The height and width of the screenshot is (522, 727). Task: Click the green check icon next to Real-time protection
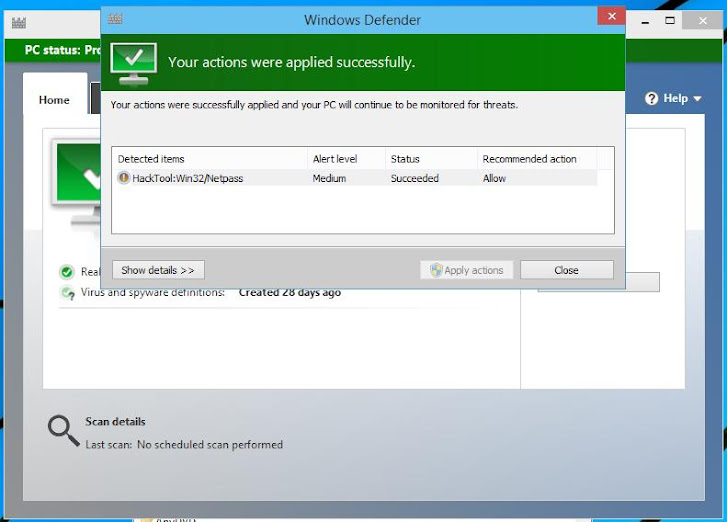[x=67, y=272]
